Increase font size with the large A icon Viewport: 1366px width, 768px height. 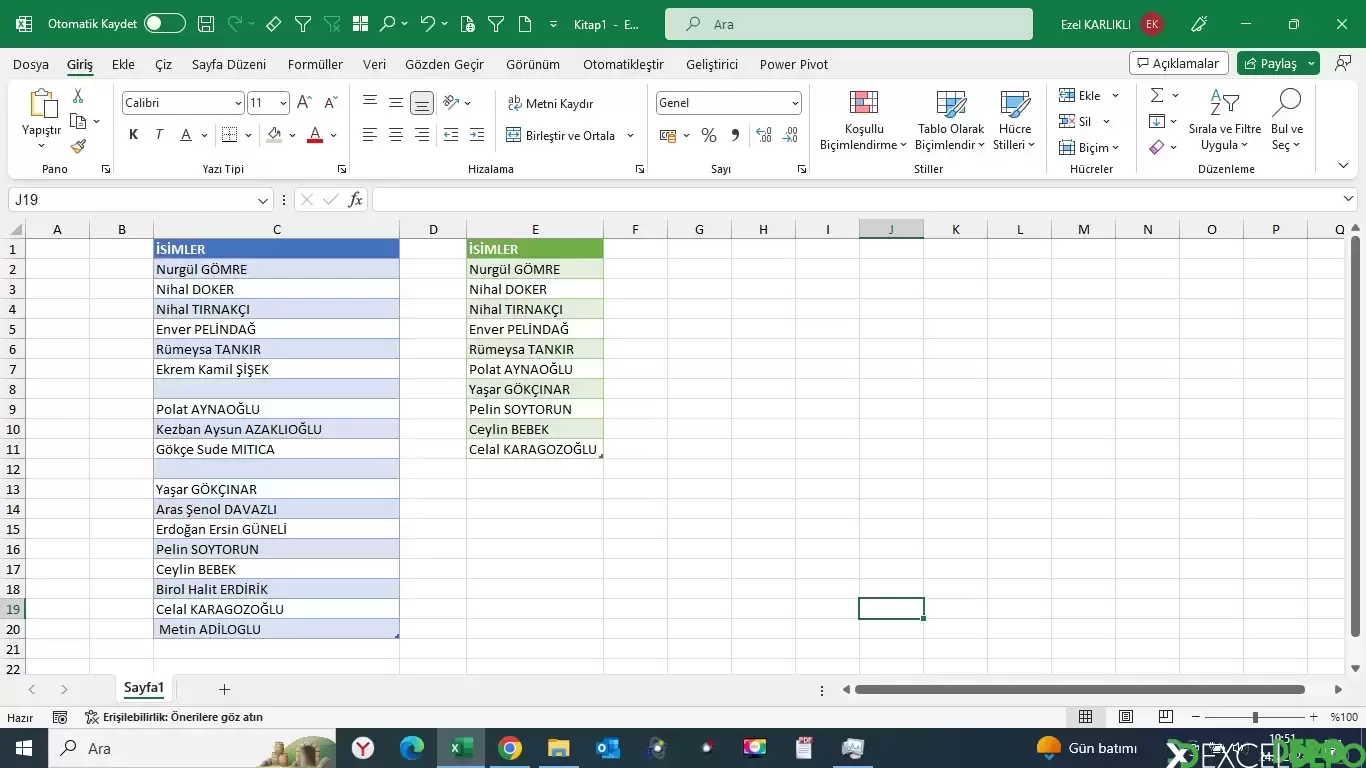tap(304, 103)
